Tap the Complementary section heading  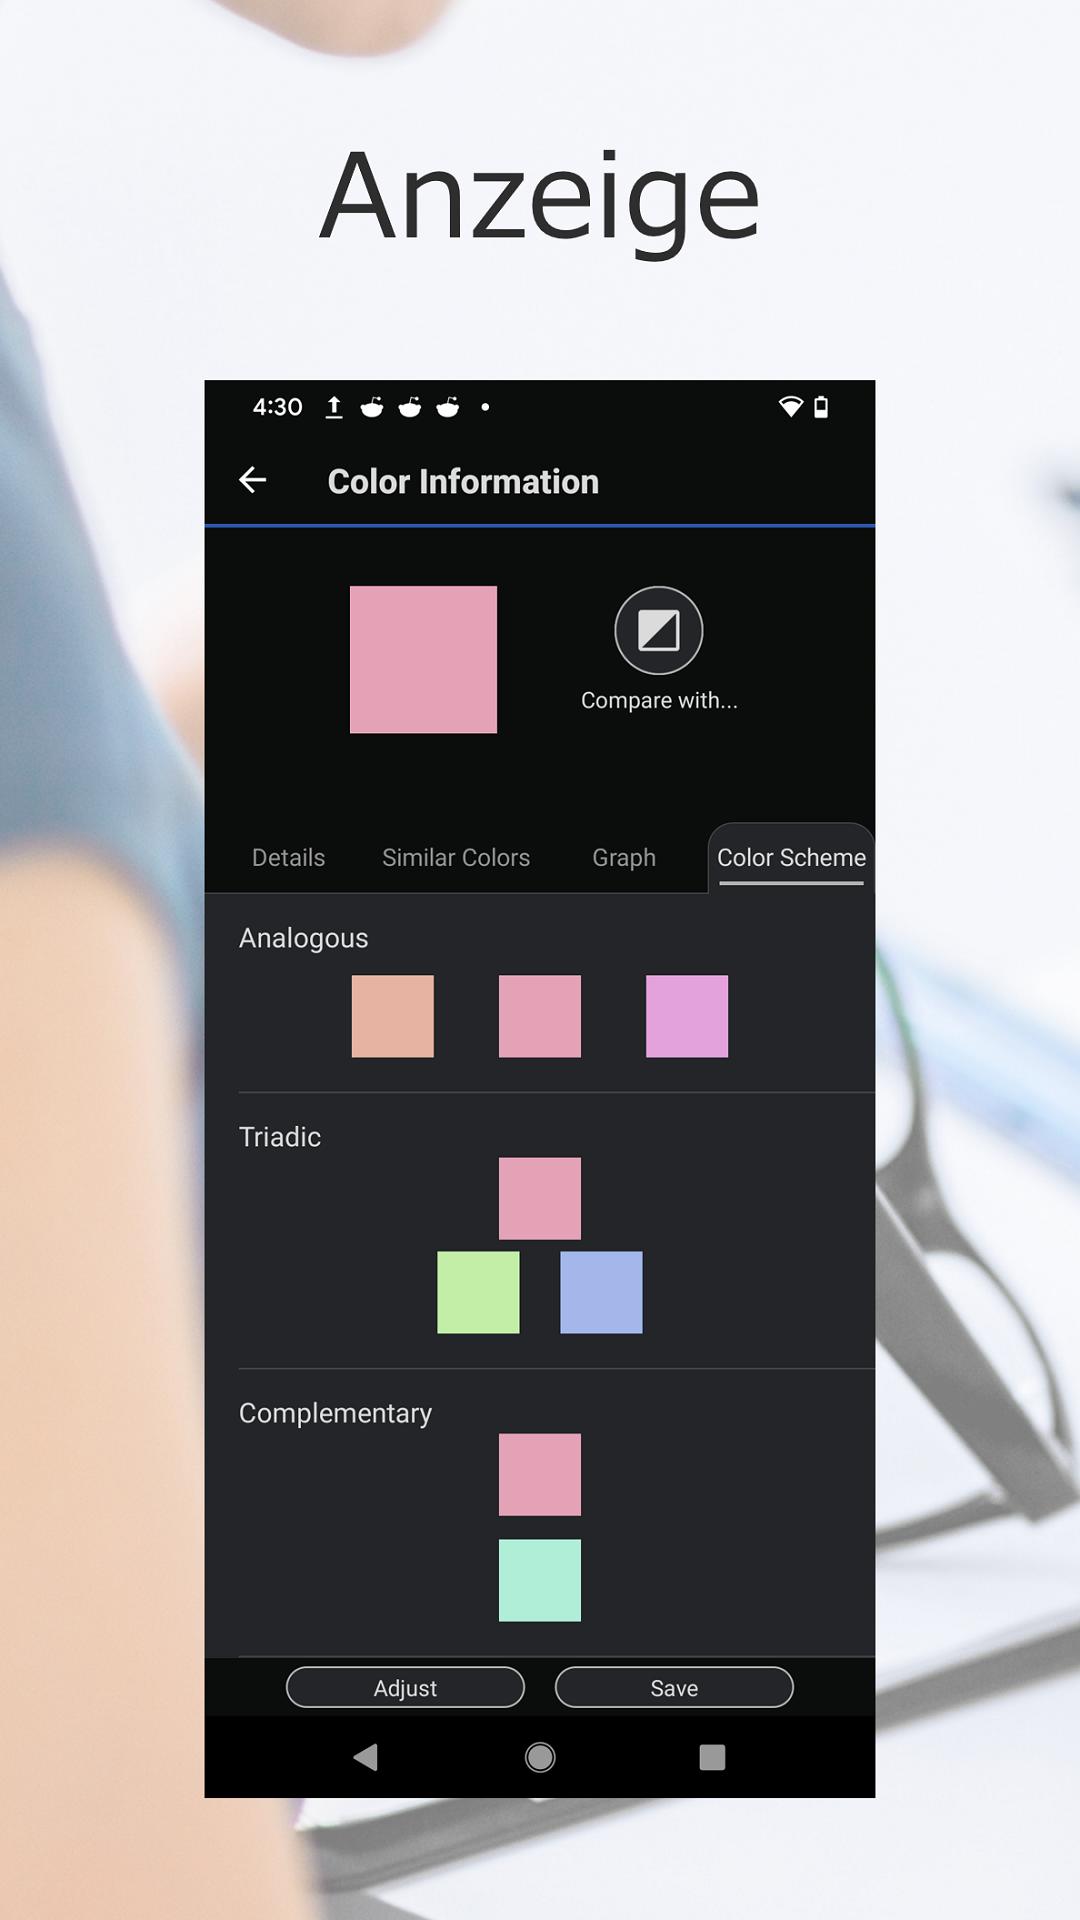pos(335,1414)
